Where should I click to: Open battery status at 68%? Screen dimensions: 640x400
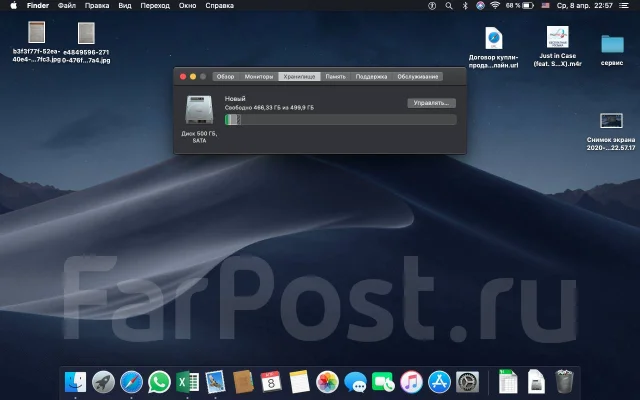point(519,6)
